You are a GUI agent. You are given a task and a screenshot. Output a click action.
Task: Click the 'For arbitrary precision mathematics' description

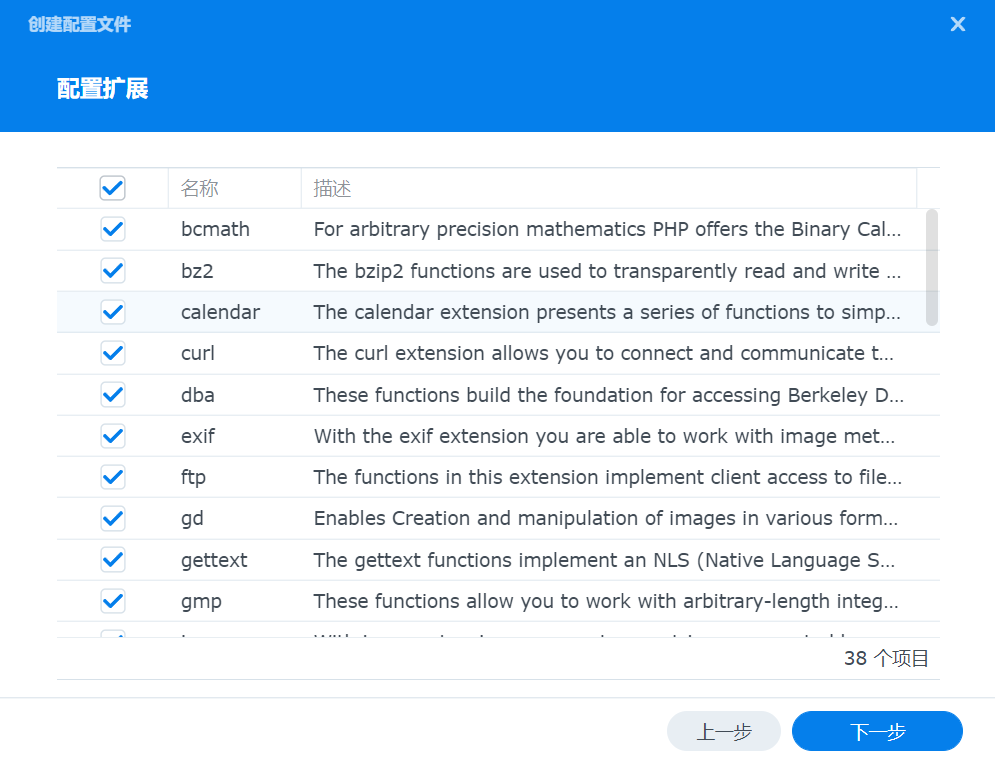[x=607, y=229]
